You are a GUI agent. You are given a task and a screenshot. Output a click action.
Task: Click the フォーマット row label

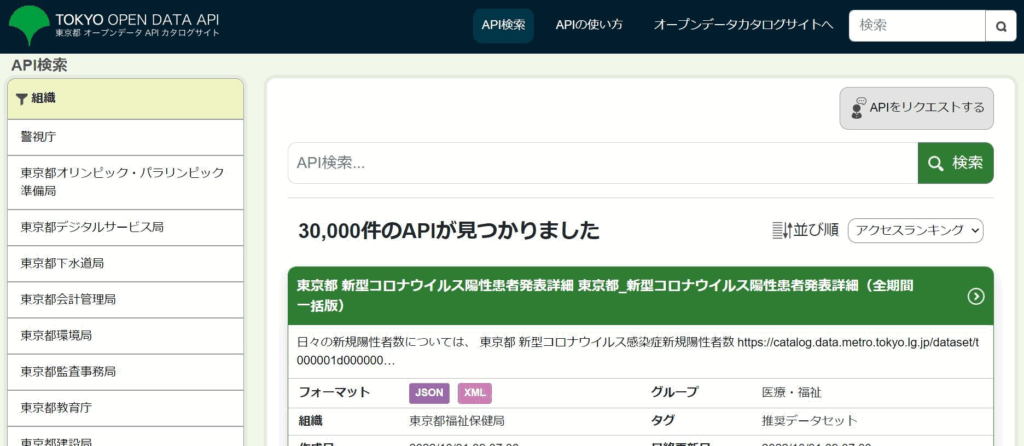[334, 393]
